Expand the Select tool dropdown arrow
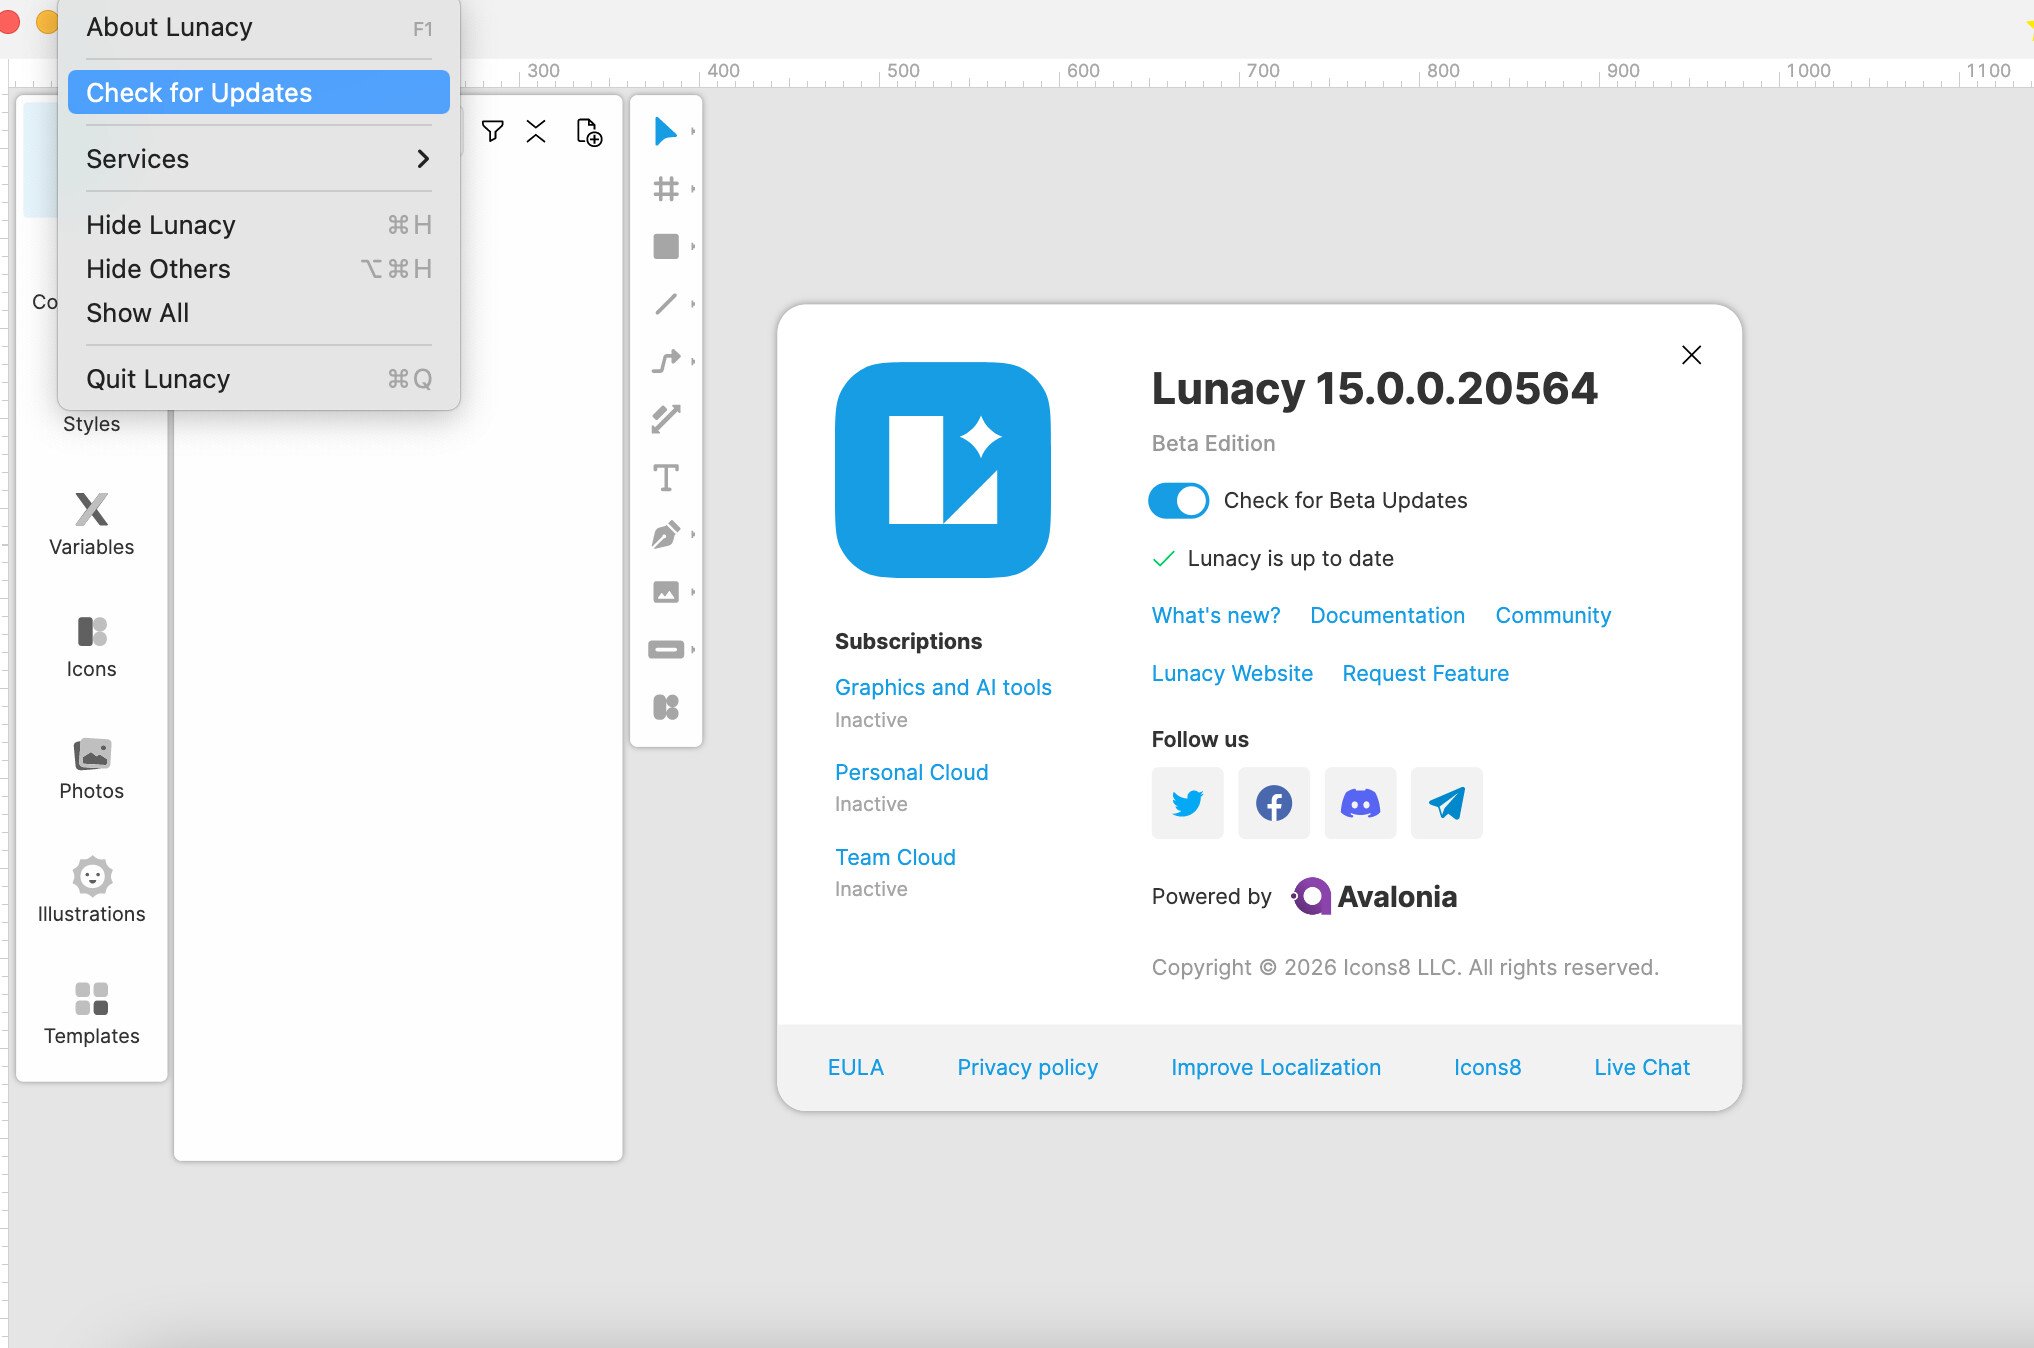 692,131
